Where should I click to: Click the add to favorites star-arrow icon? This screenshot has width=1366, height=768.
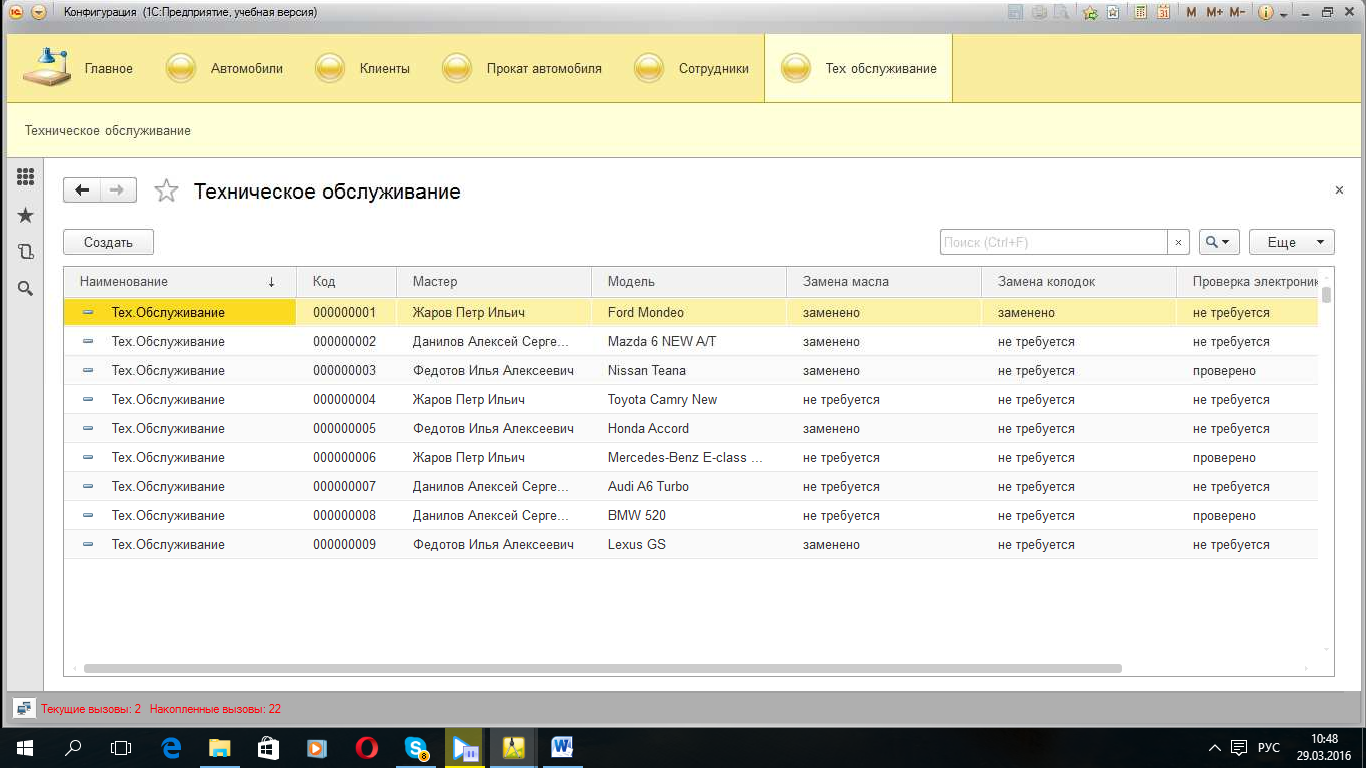click(1090, 13)
